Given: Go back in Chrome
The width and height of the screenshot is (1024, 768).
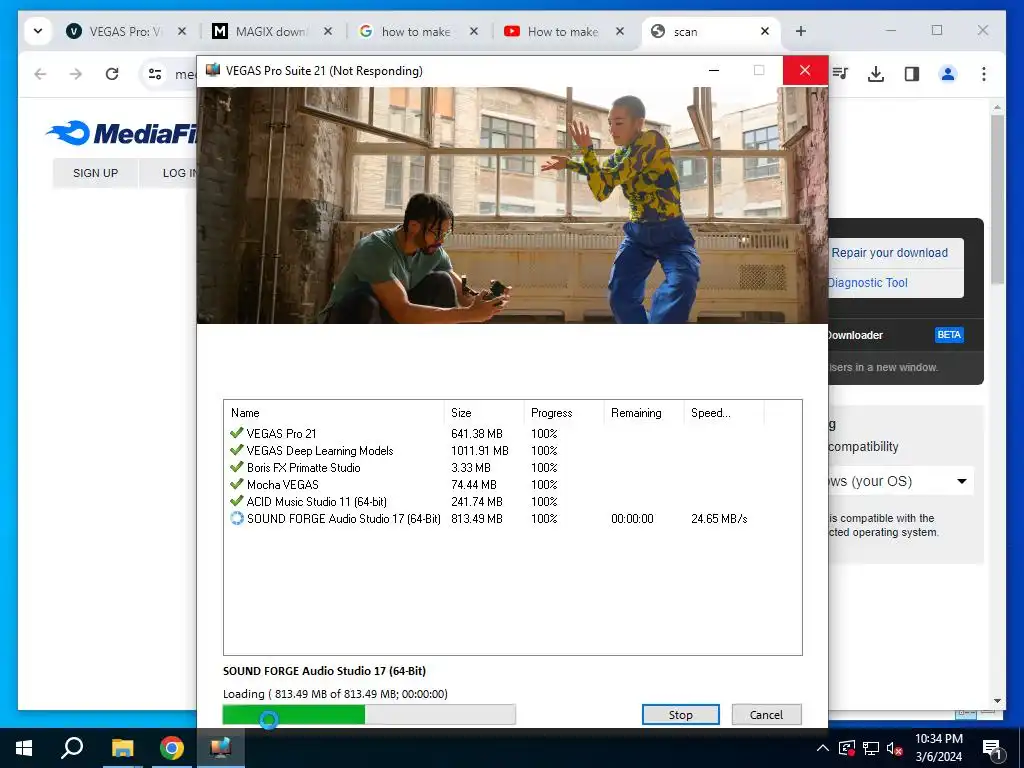Looking at the screenshot, I should point(40,74).
